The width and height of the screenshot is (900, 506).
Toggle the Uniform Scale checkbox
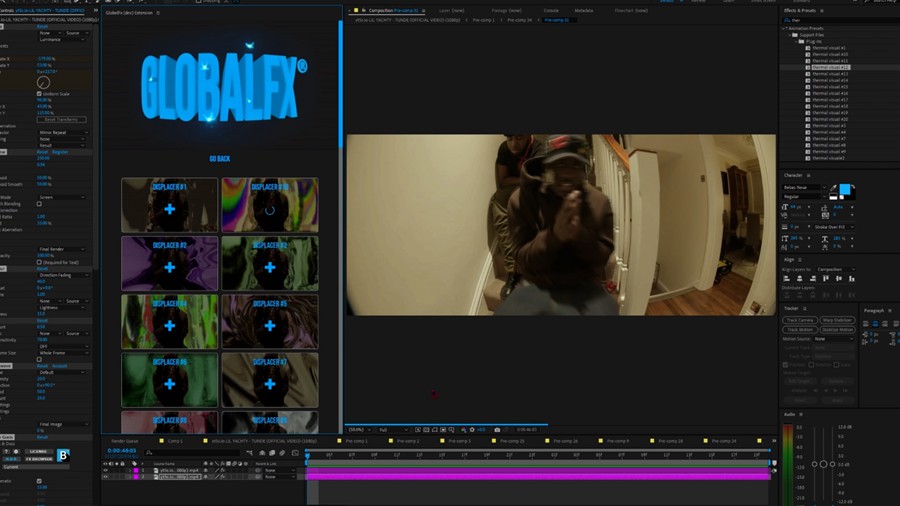(39, 94)
